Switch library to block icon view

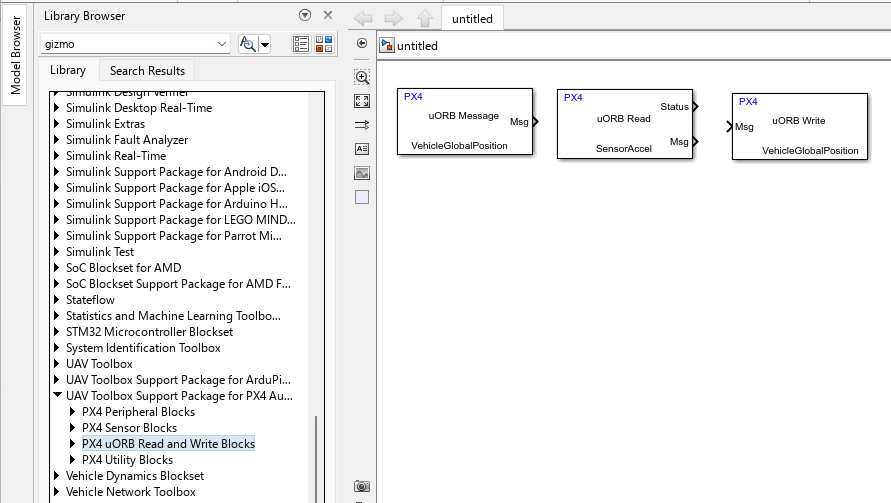[x=324, y=44]
